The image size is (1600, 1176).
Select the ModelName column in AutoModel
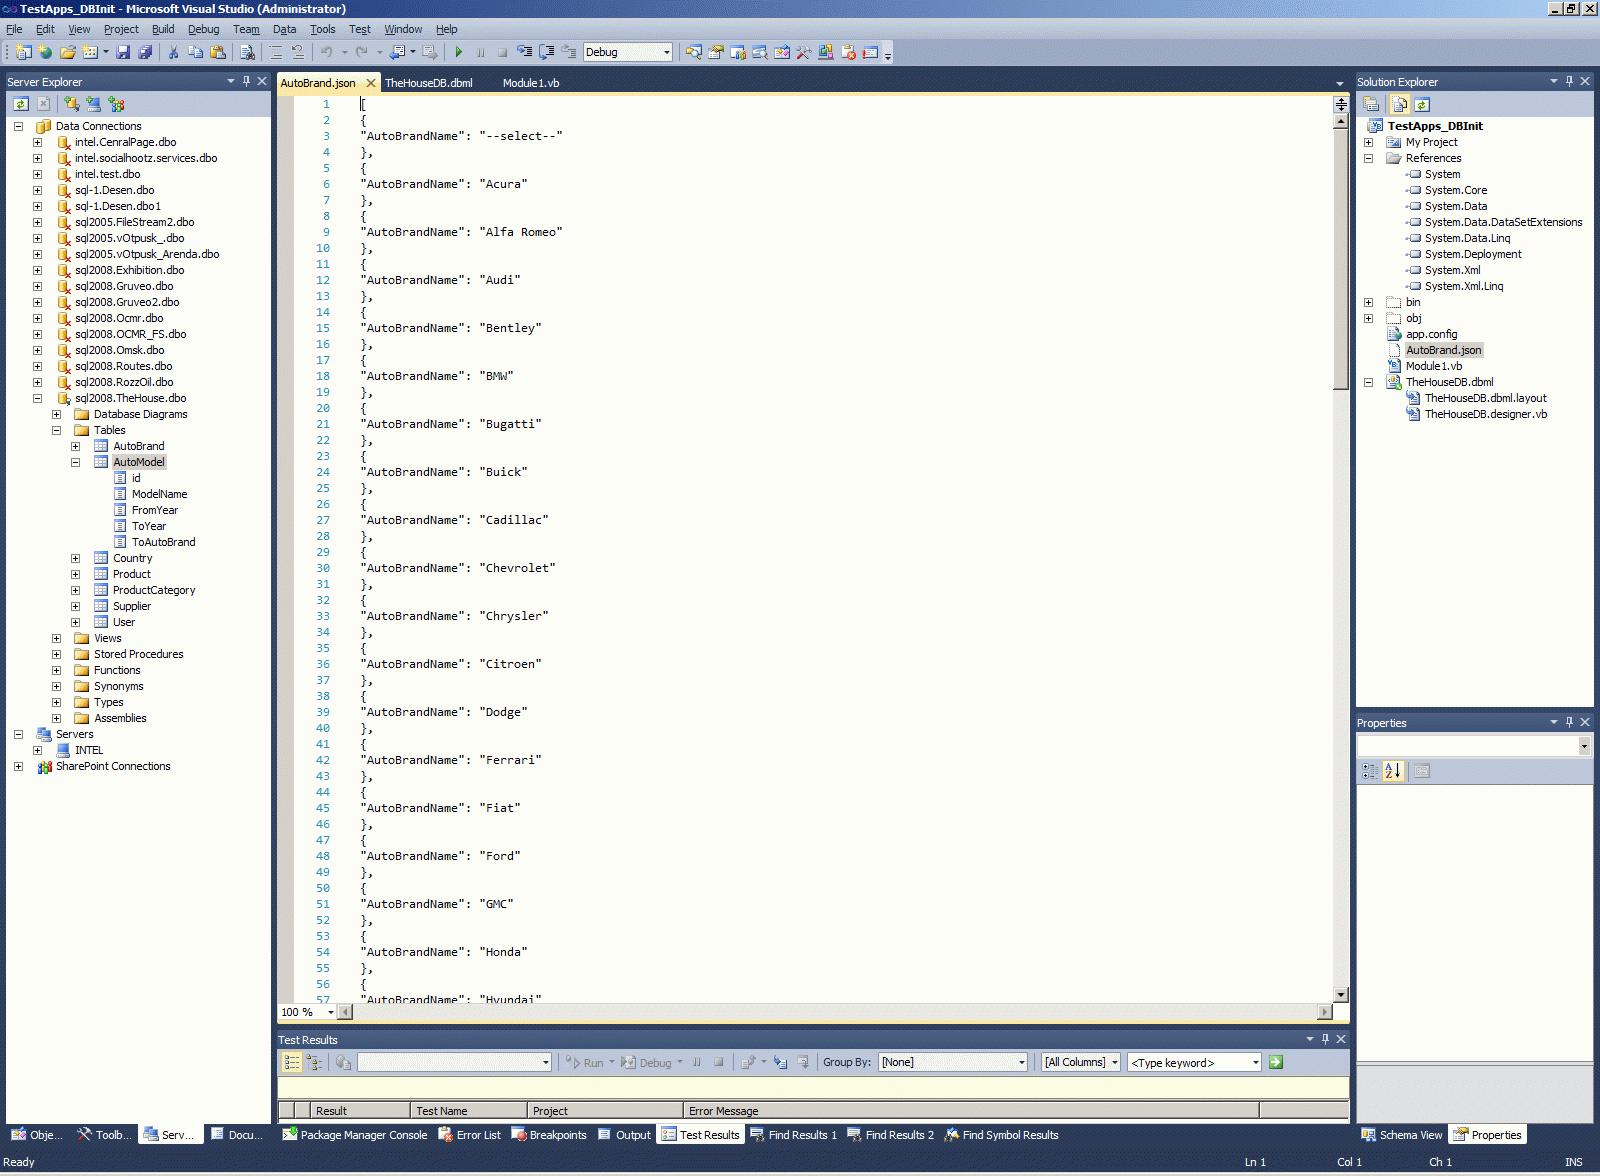[159, 494]
